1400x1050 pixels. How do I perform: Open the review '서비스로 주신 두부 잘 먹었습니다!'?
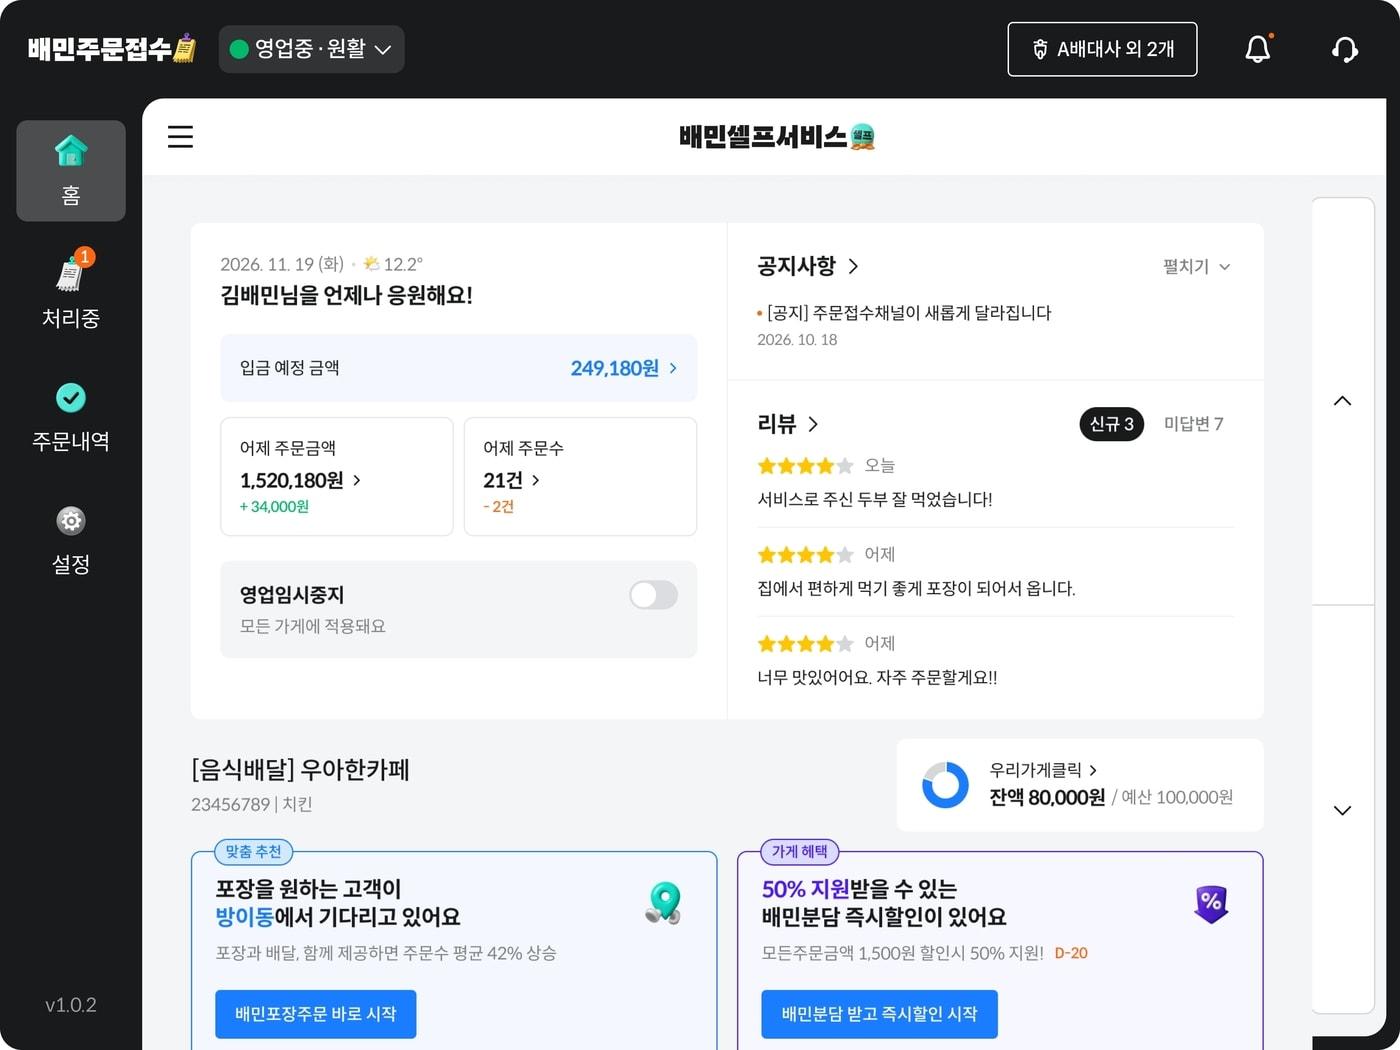[875, 499]
